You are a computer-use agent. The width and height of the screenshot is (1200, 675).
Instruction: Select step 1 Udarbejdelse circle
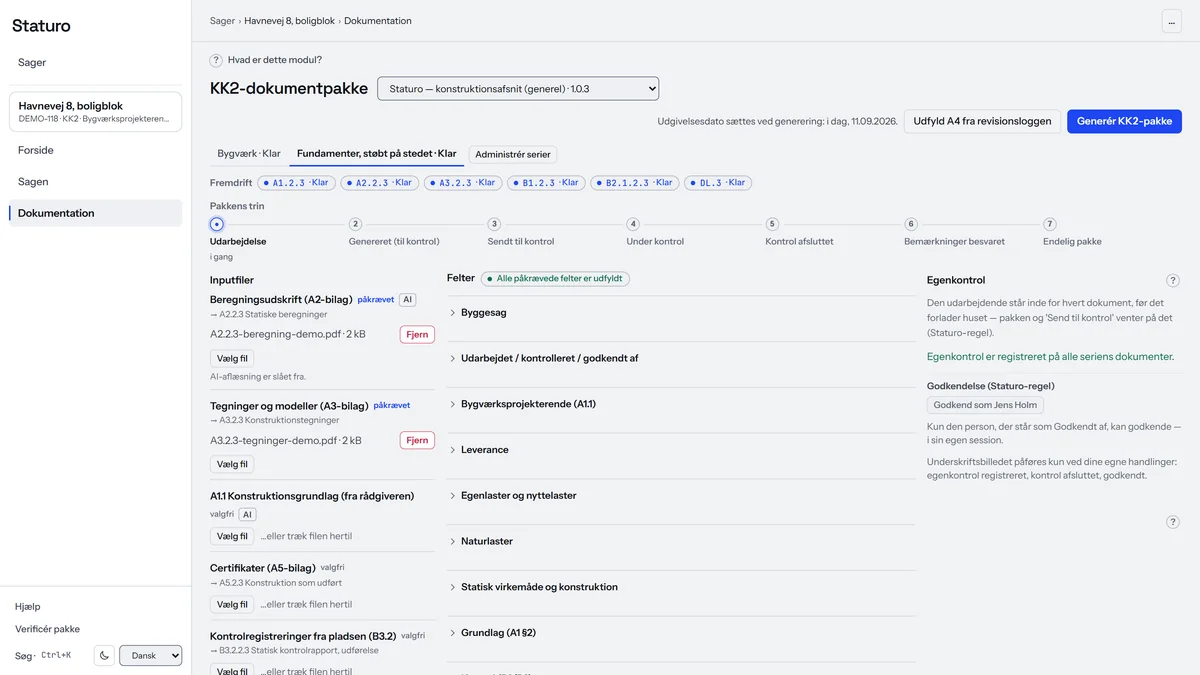tap(217, 224)
